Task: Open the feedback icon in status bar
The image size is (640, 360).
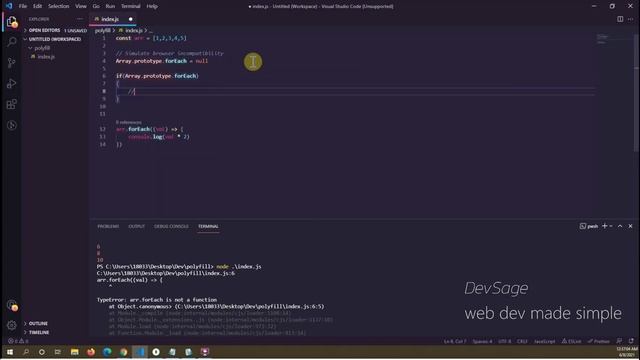Action: pyautogui.click(x=619, y=341)
